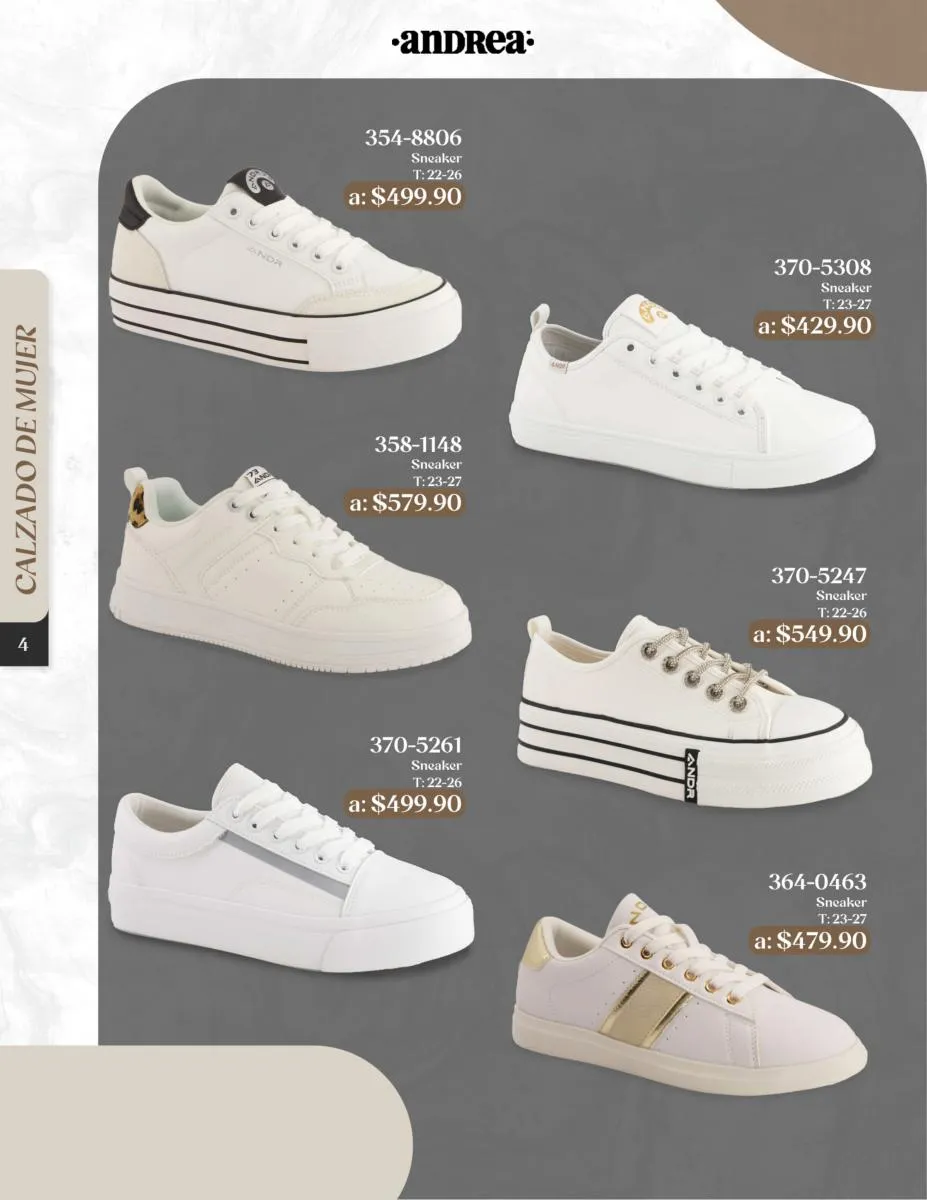
Task: Click product code 370-5247
Action: [818, 575]
